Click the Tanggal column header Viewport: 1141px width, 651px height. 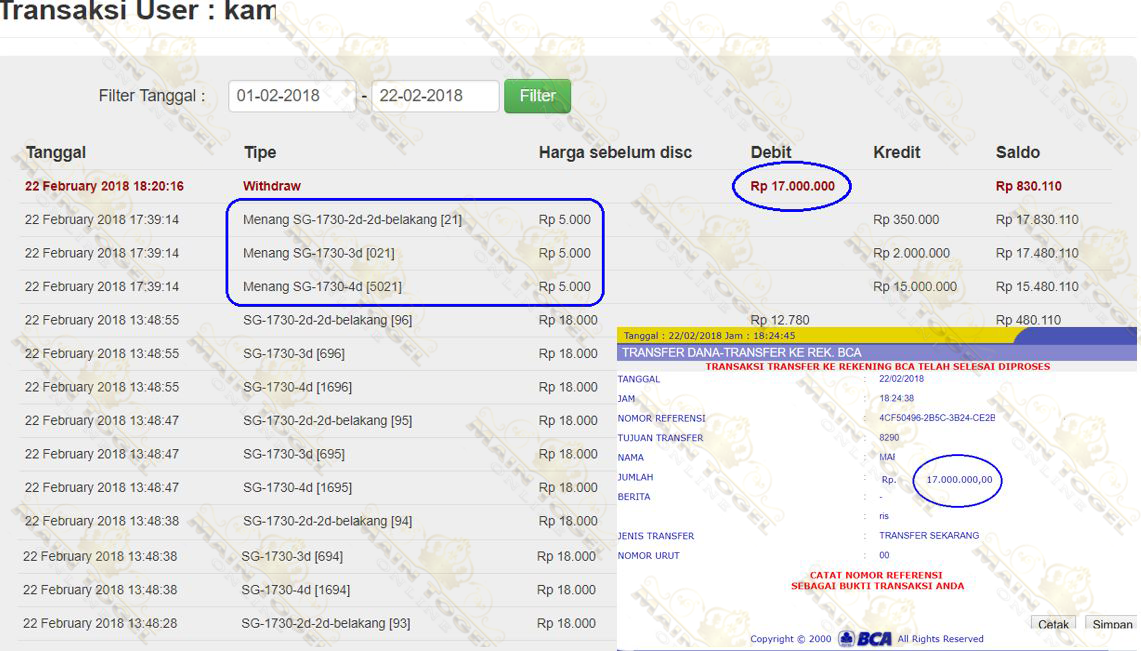pos(56,153)
